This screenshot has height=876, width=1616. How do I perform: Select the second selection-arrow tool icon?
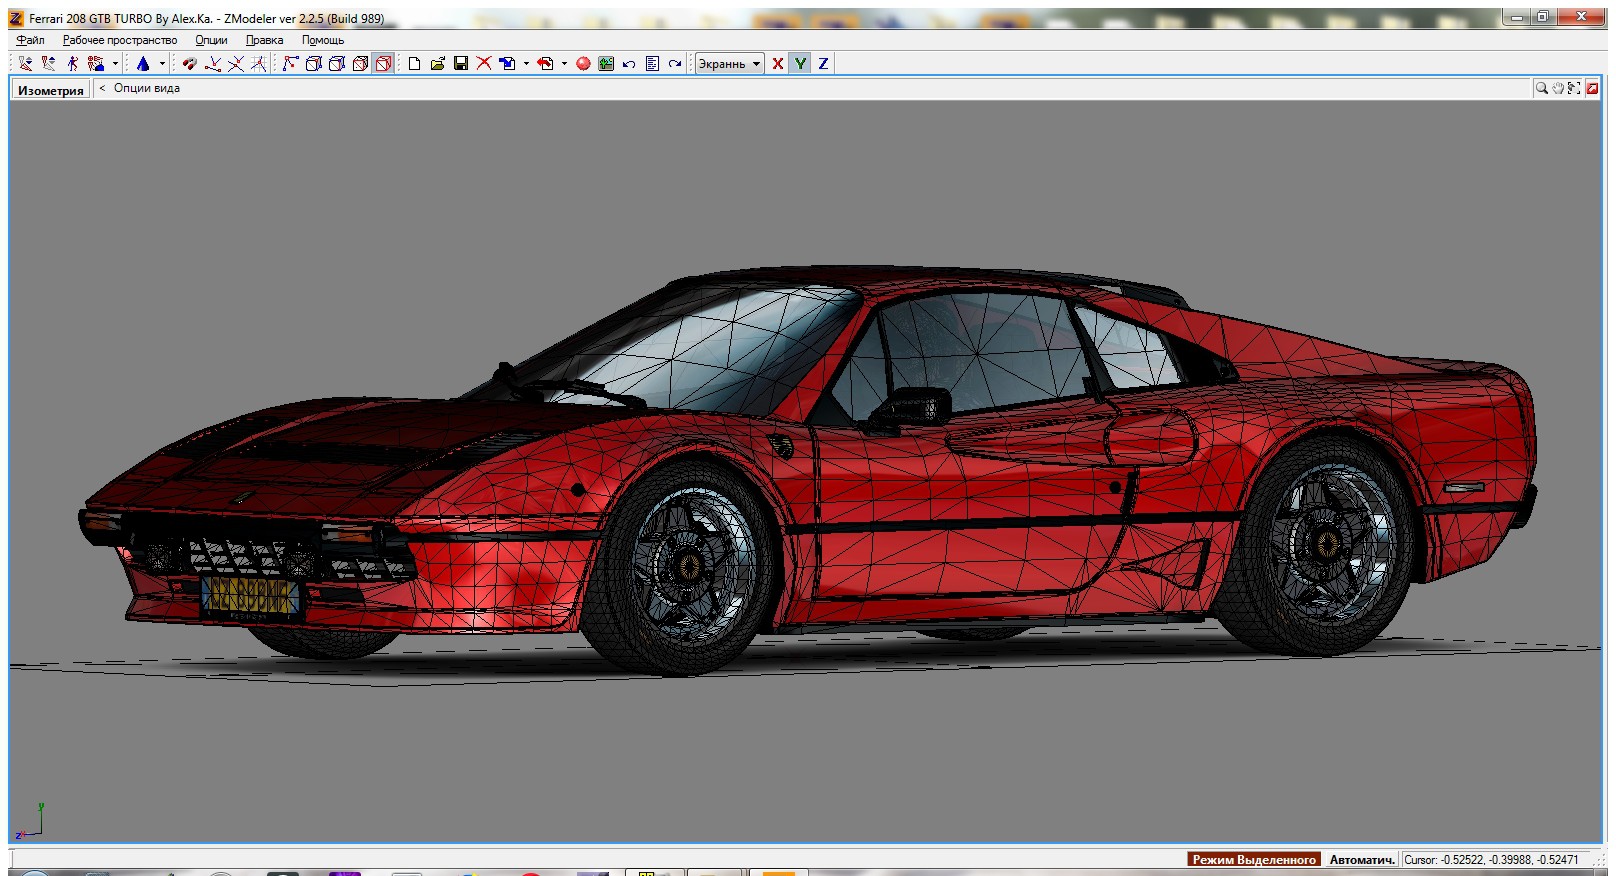point(49,64)
